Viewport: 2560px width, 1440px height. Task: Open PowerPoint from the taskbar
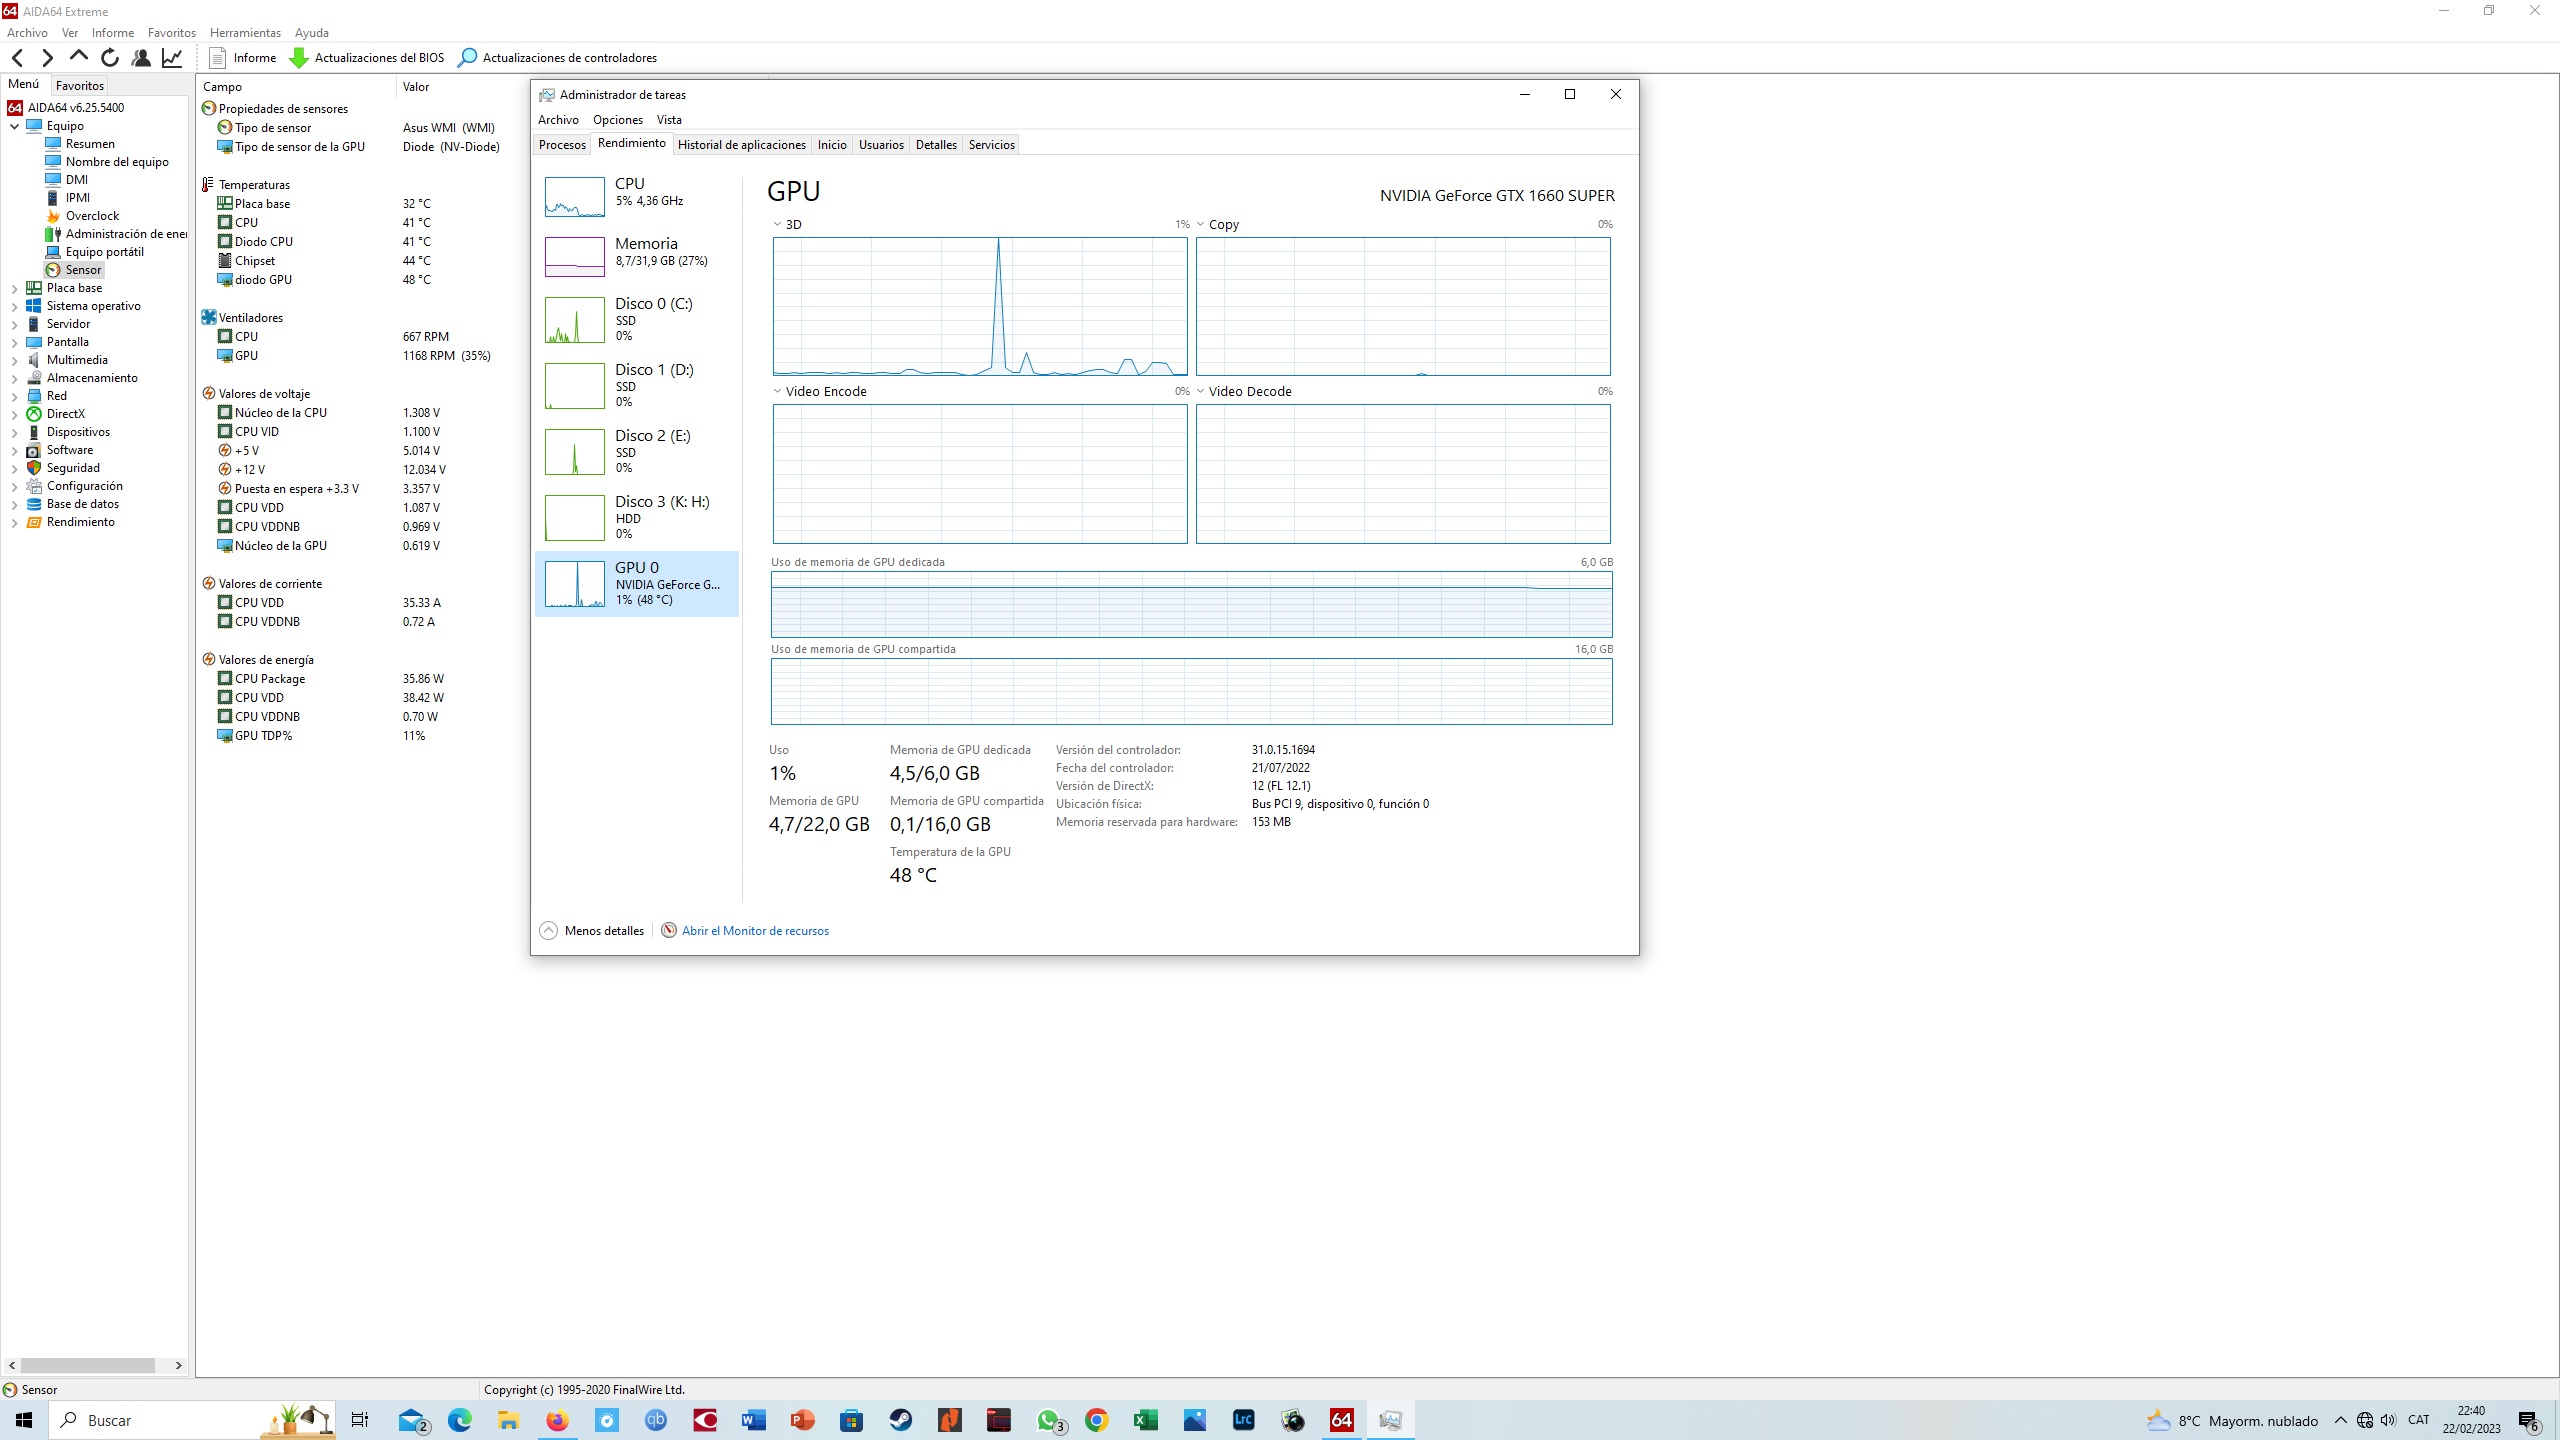point(803,1420)
